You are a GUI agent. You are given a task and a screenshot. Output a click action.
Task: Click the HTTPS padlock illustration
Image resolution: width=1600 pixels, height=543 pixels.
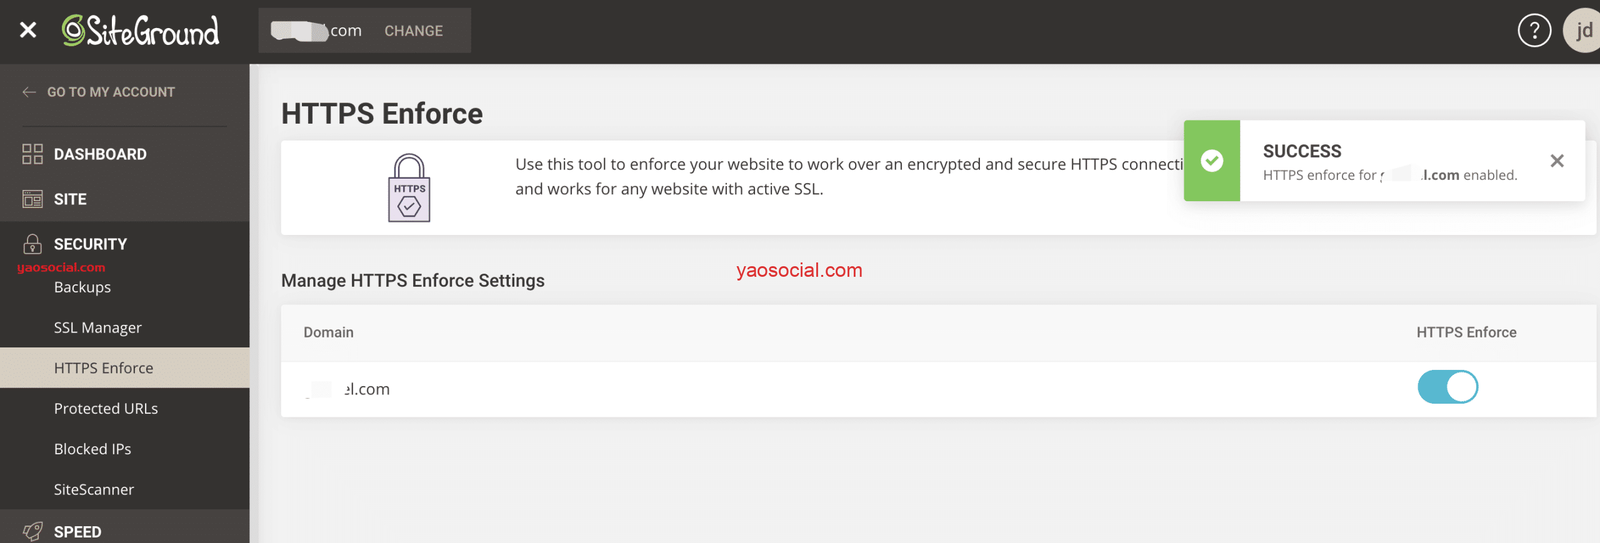(x=409, y=188)
